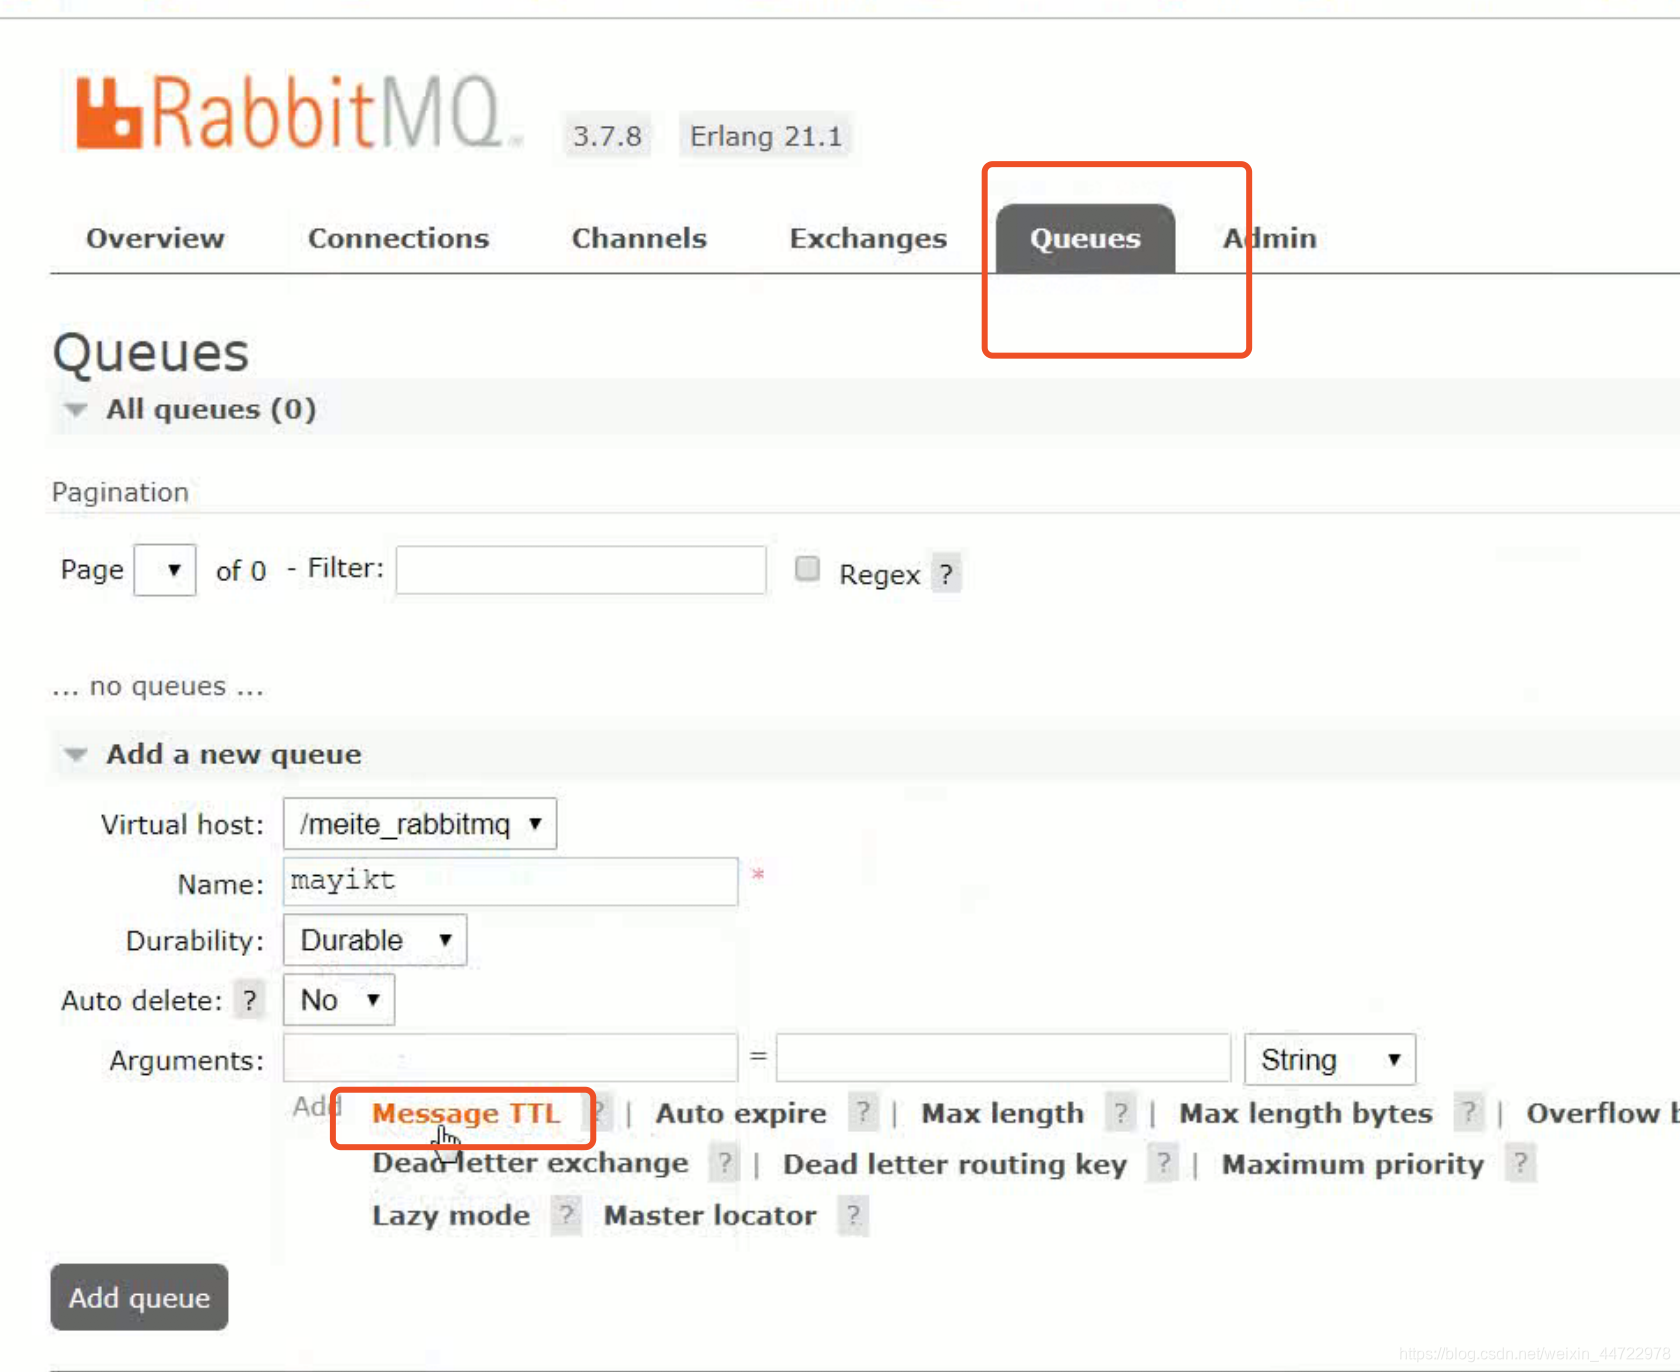Add the Max length bytes argument
This screenshot has height=1372, width=1680.
pyautogui.click(x=1306, y=1113)
